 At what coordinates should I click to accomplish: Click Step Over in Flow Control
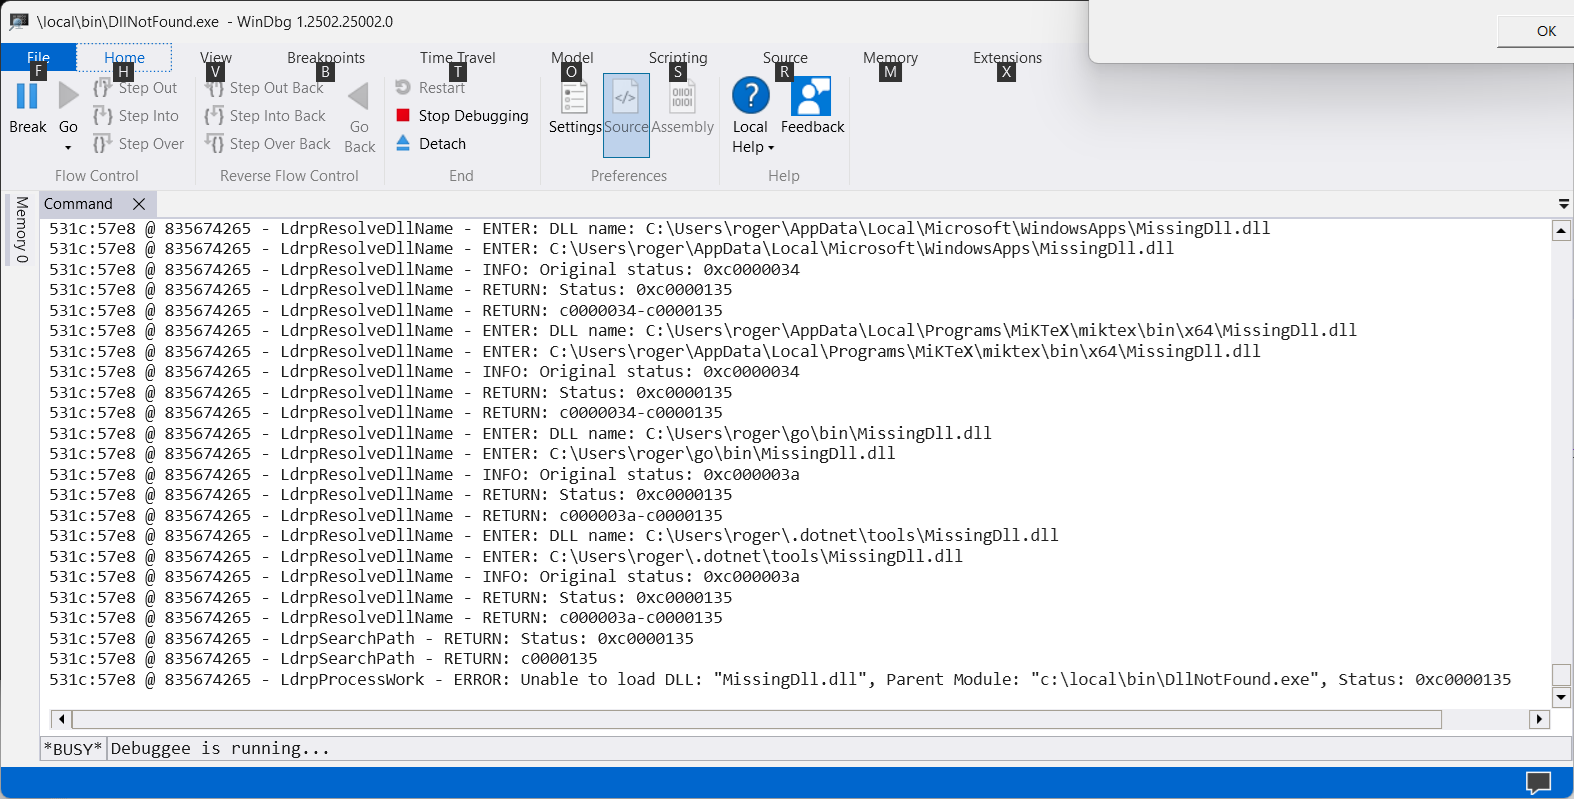tap(139, 144)
